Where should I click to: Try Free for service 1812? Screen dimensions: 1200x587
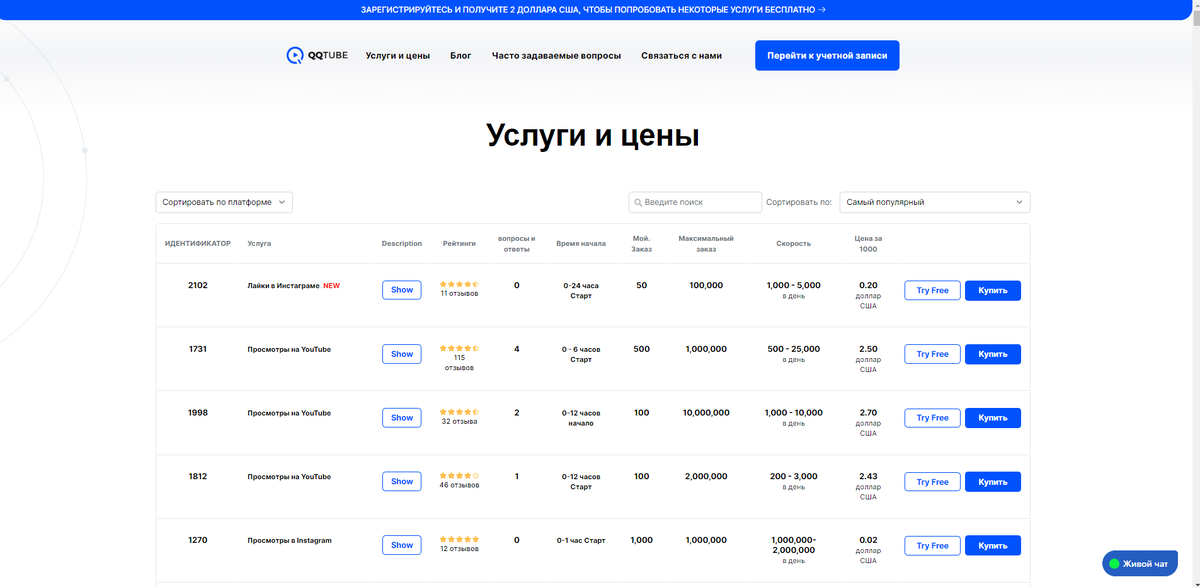click(x=932, y=482)
